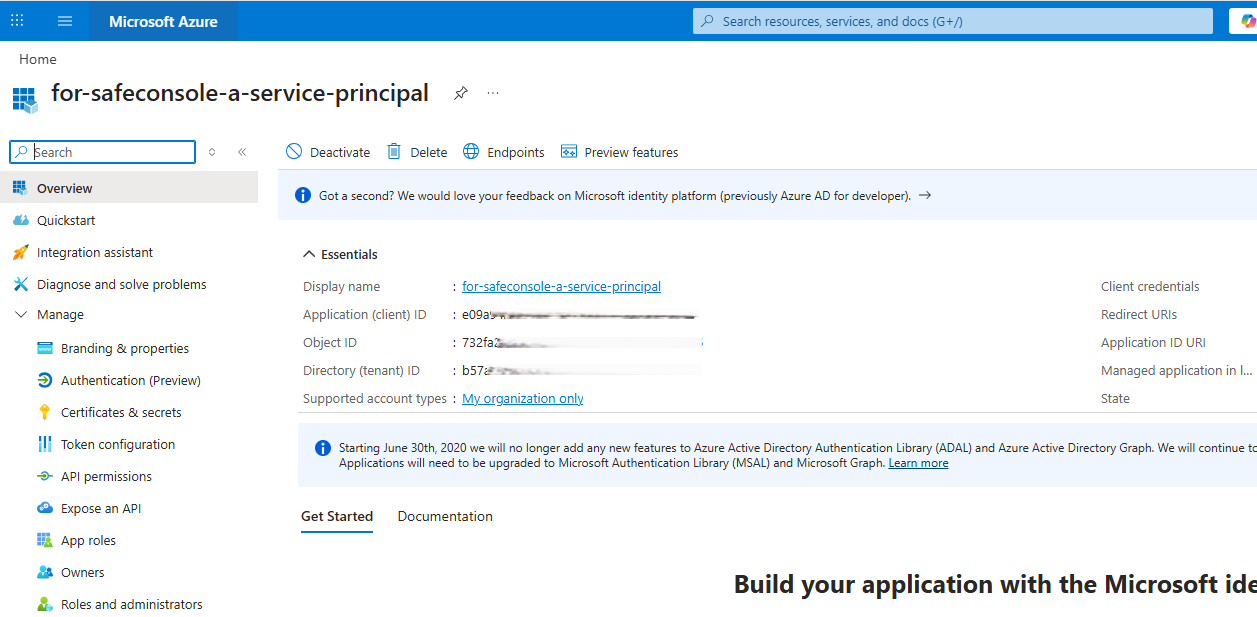
Task: Click the Learn more link
Action: tap(918, 463)
